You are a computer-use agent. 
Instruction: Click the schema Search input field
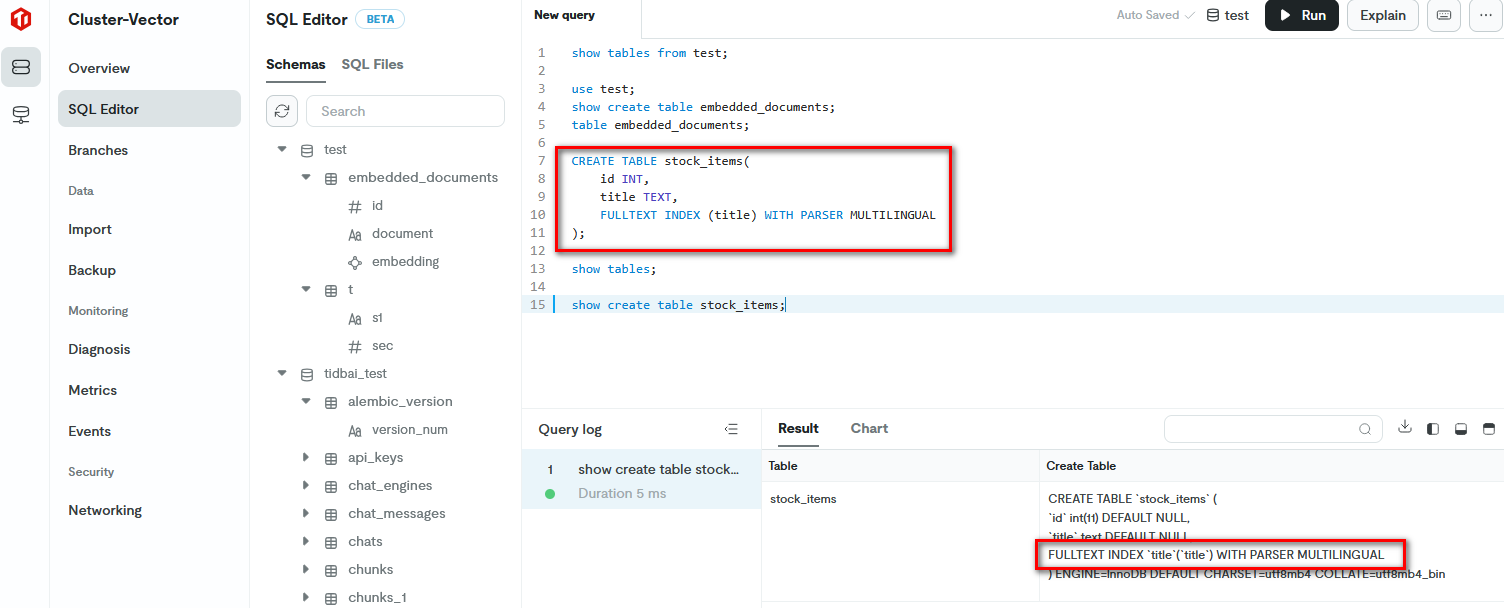(x=405, y=111)
